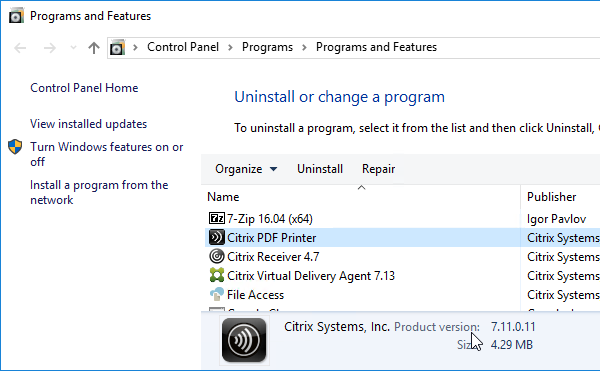Click the shield icon beside Windows features
The image size is (600, 371).
[15, 147]
